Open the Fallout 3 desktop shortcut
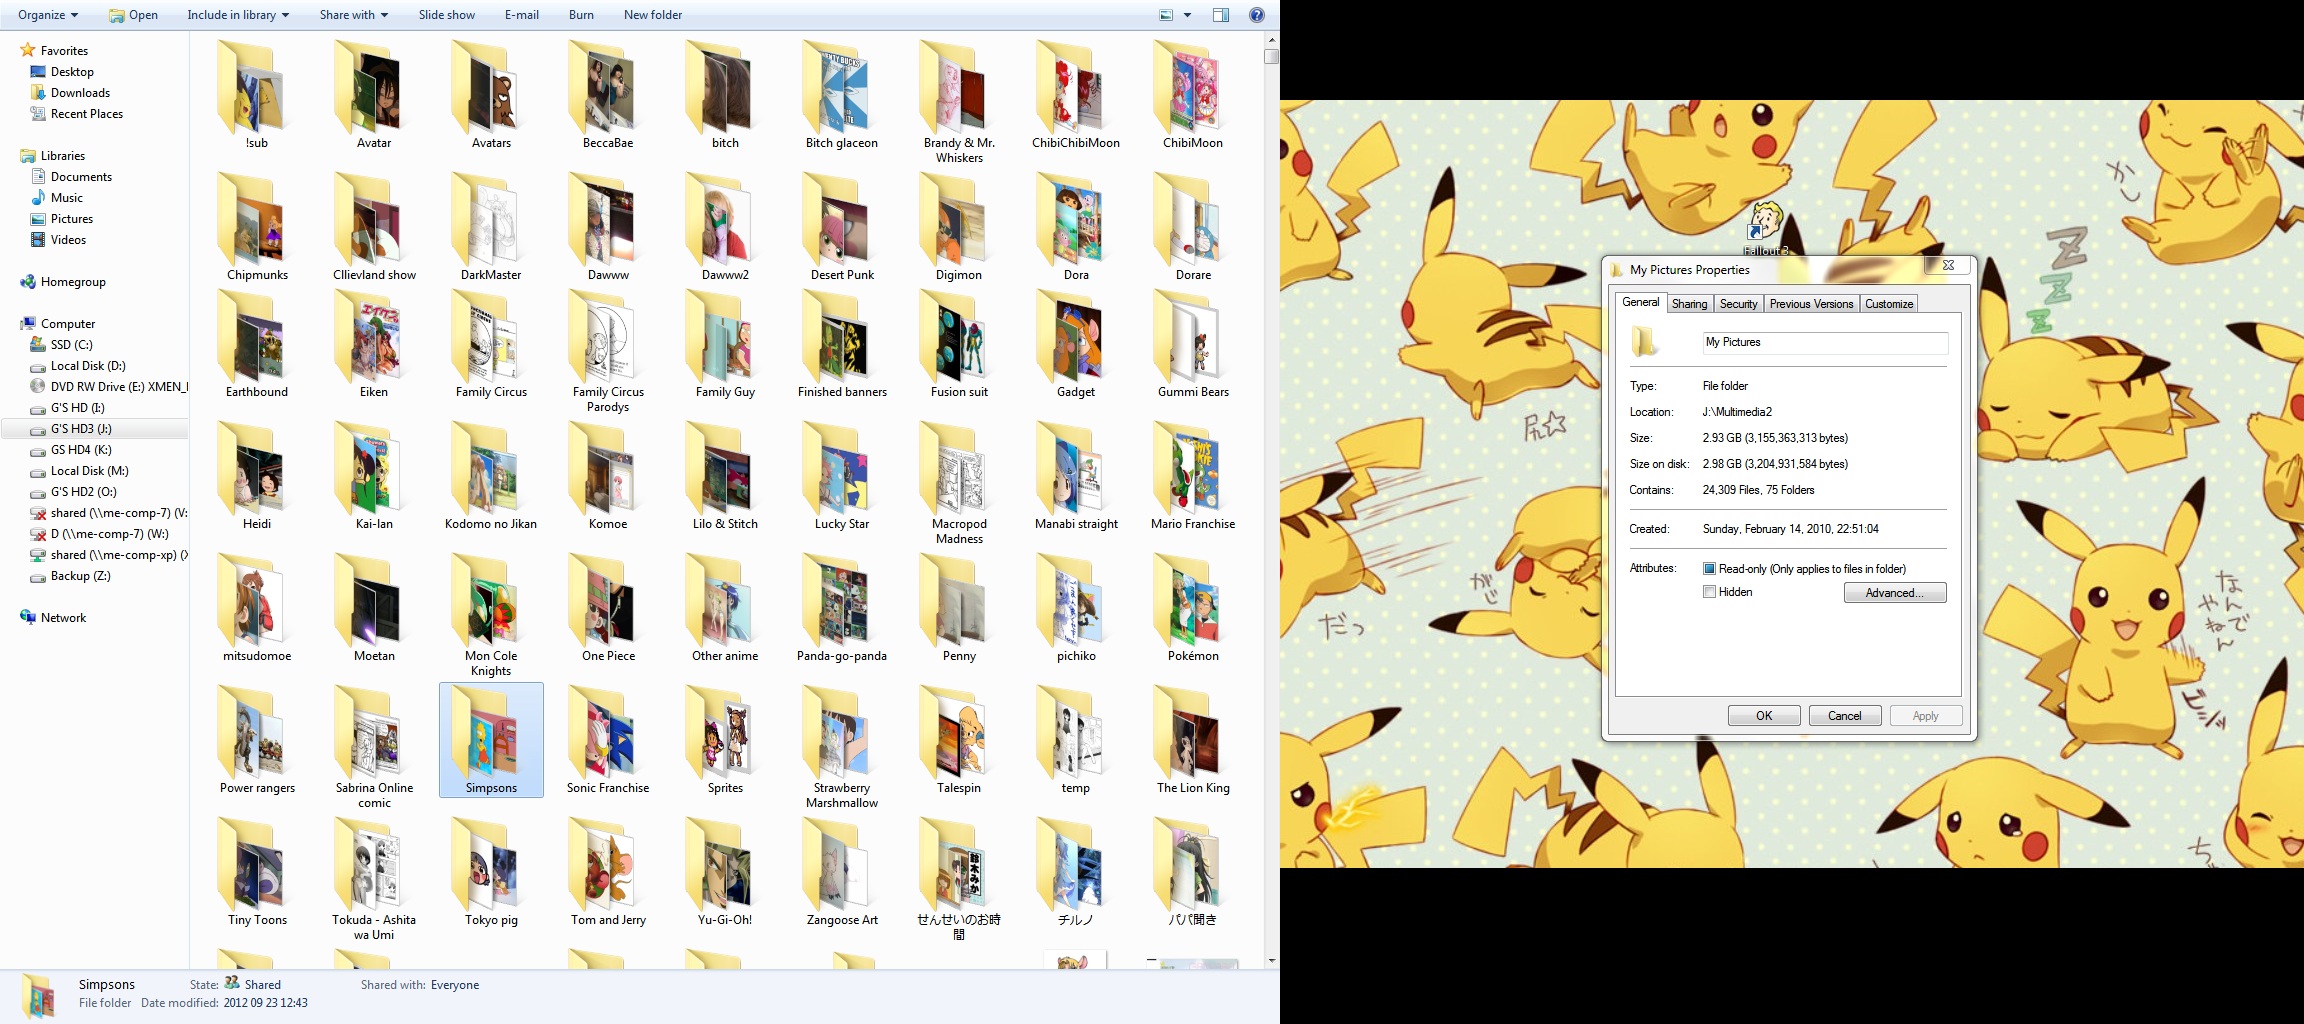 click(1765, 228)
